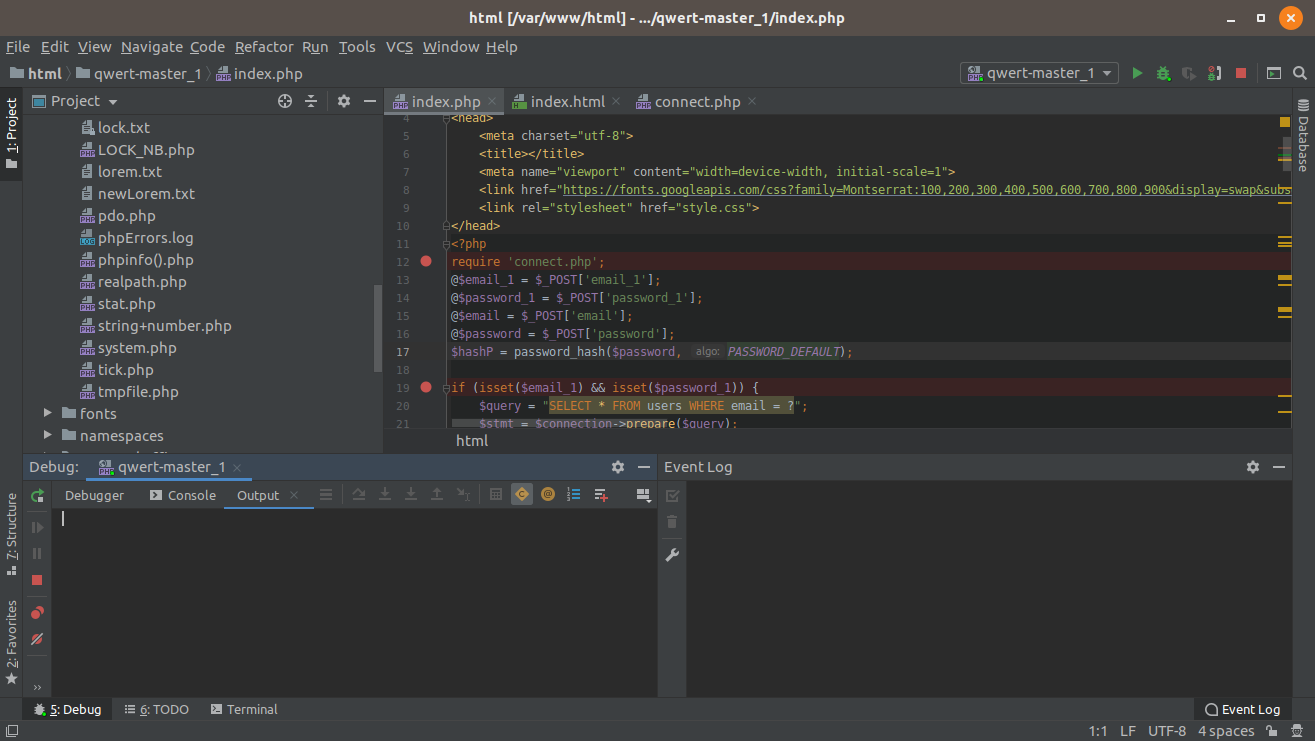Open the Debug panel settings gear
Image resolution: width=1315 pixels, height=741 pixels.
(618, 467)
